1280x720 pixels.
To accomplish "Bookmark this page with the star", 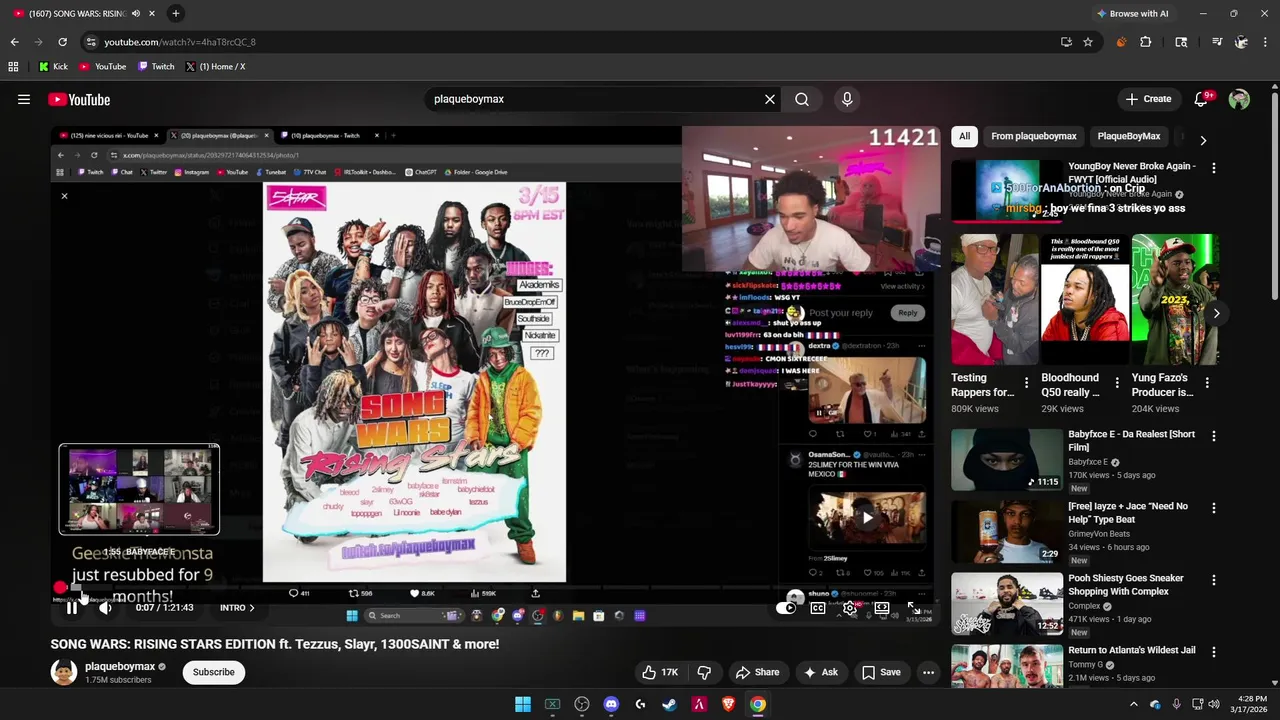I will 1088,42.
